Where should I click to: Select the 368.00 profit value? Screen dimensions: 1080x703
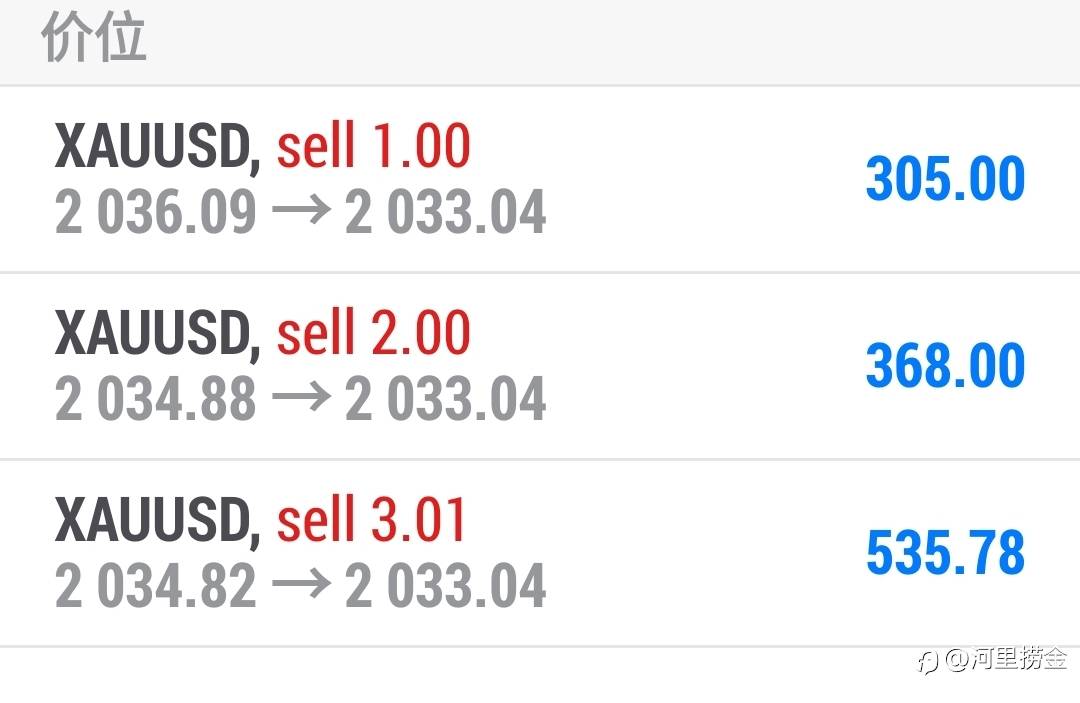tap(945, 366)
